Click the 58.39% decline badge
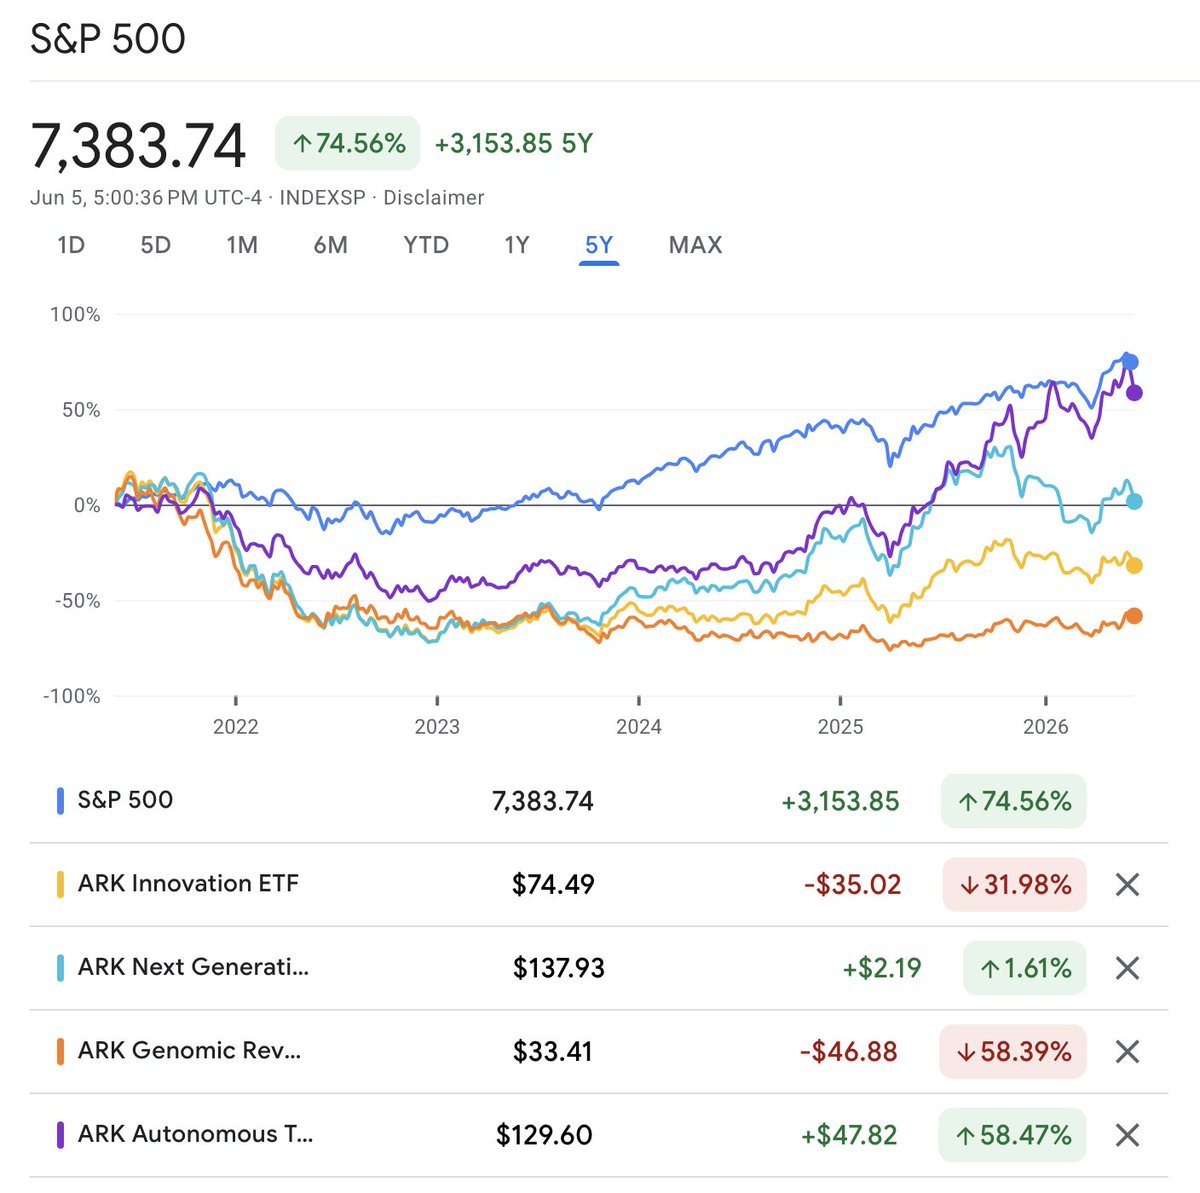The width and height of the screenshot is (1200, 1193). [1013, 1052]
